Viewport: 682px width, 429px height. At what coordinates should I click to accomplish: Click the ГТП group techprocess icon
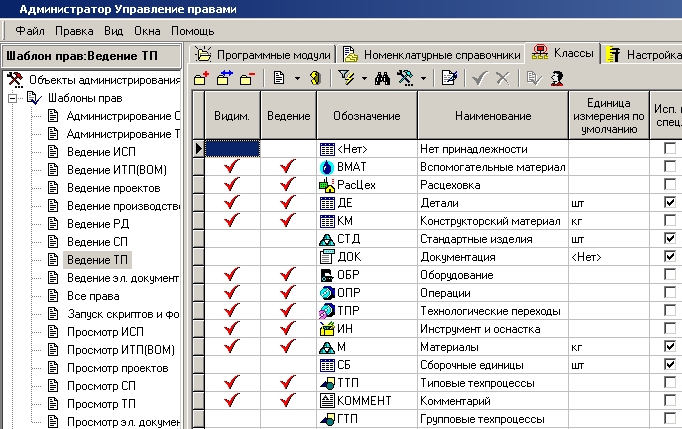[327, 419]
